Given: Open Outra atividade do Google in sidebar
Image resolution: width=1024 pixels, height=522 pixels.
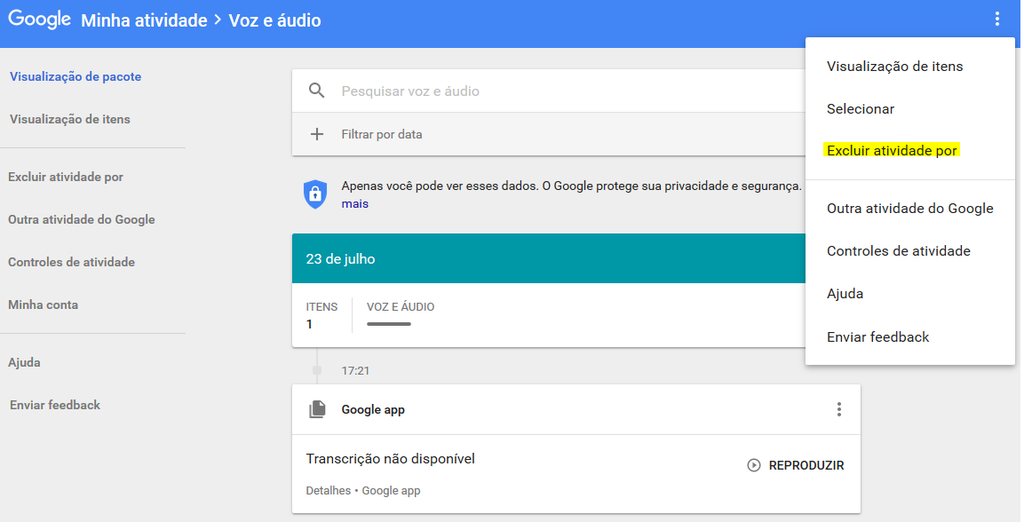Looking at the screenshot, I should click(x=82, y=220).
